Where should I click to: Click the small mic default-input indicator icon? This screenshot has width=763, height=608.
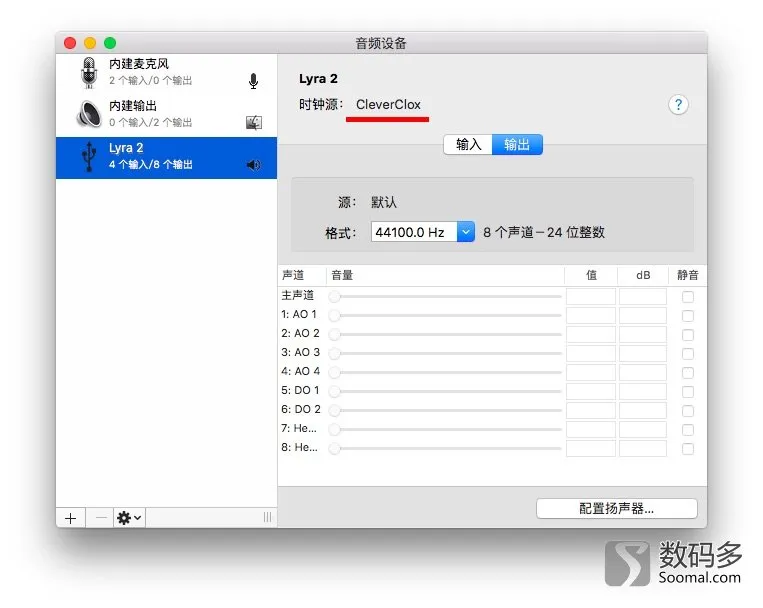pos(253,81)
